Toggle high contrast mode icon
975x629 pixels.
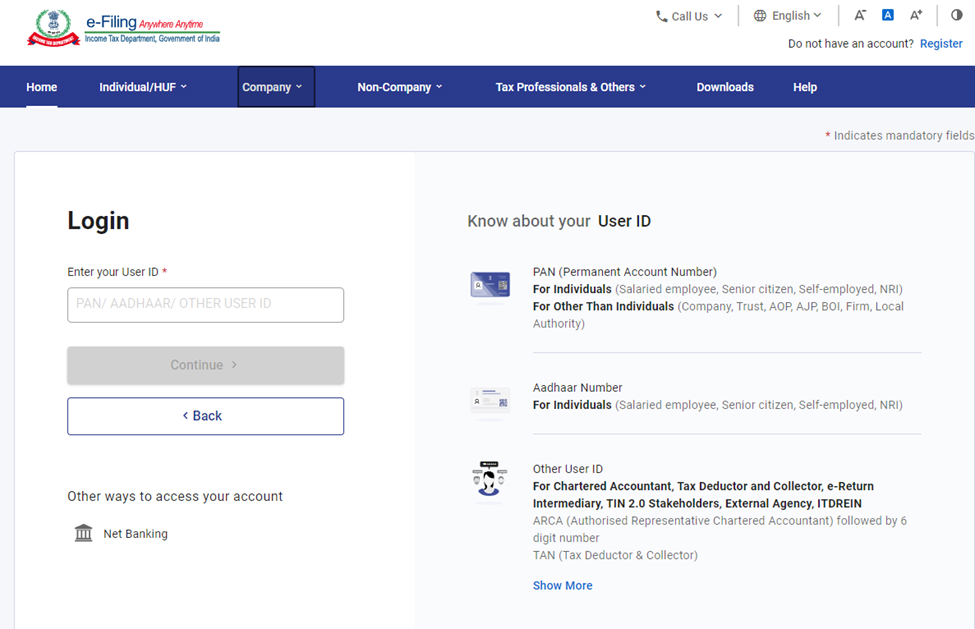click(956, 15)
